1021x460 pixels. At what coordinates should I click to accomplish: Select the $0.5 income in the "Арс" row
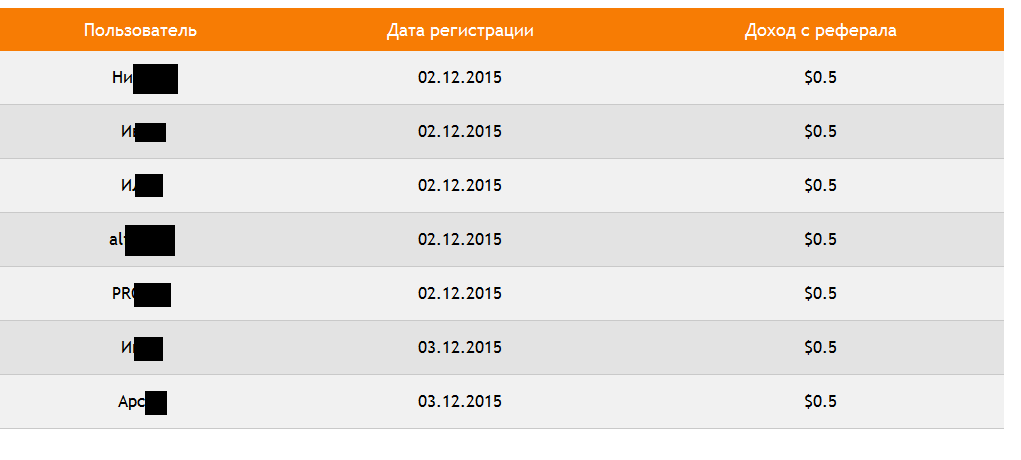click(x=820, y=401)
